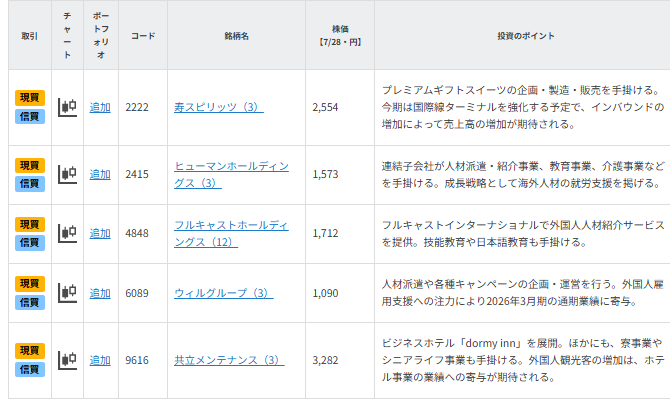The width and height of the screenshot is (670, 409).
Task: Click 信買 button for 共立メンテナンス
Action: (30, 369)
